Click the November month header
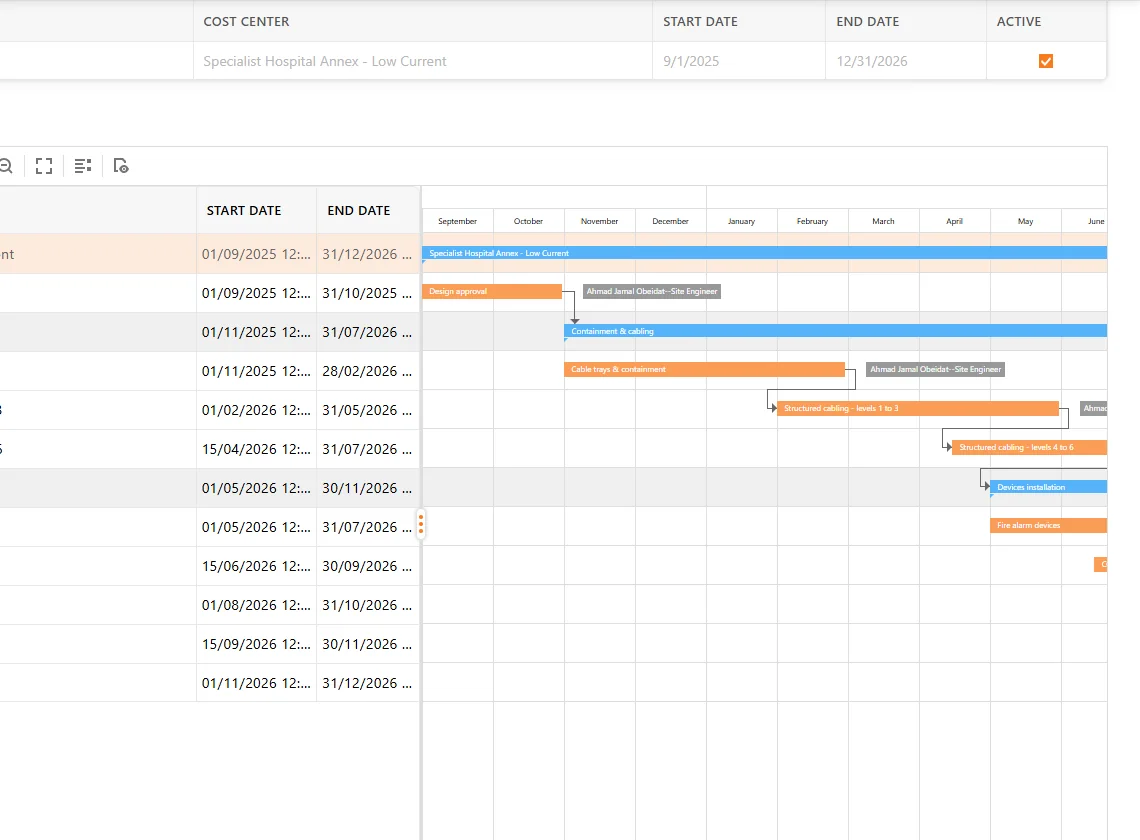The image size is (1140, 840). point(600,221)
